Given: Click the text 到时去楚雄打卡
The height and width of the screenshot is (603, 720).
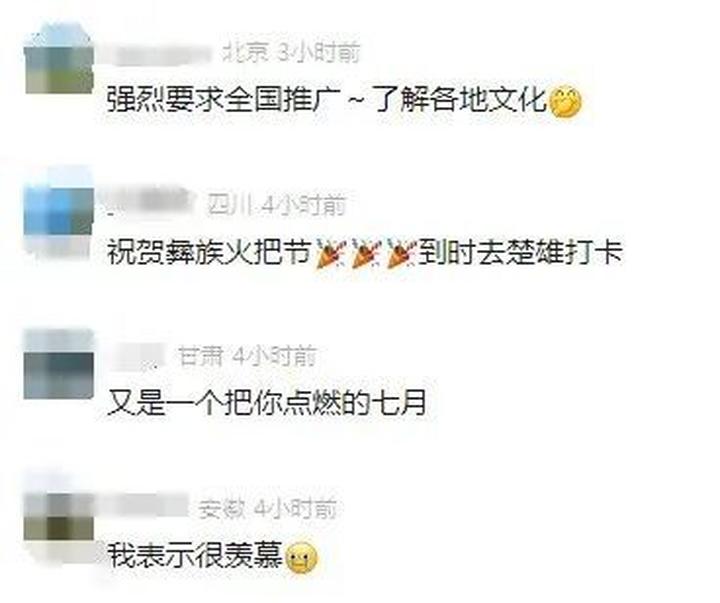Looking at the screenshot, I should click(x=520, y=253).
